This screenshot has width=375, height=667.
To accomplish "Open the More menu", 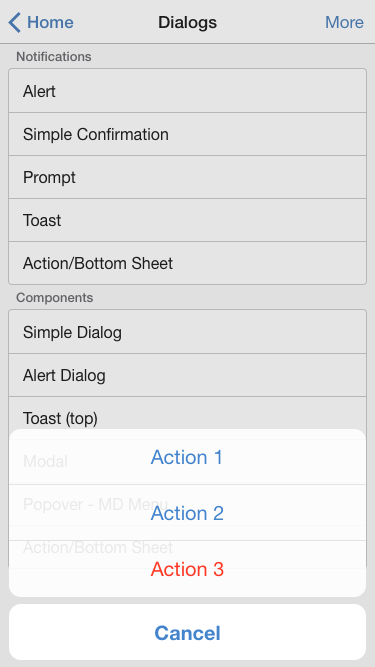I will pos(344,22).
